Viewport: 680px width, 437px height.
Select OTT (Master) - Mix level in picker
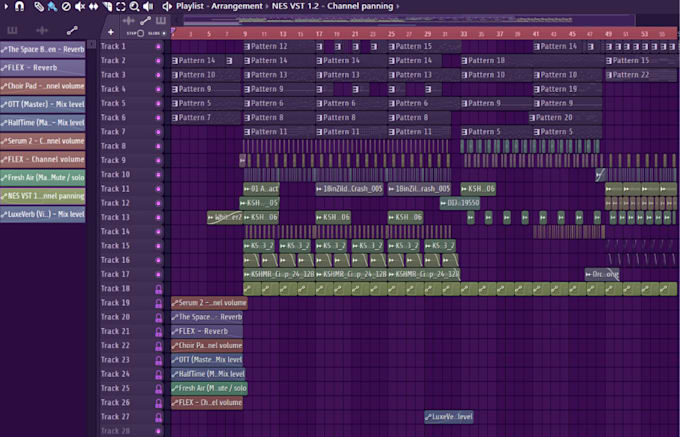click(42, 104)
